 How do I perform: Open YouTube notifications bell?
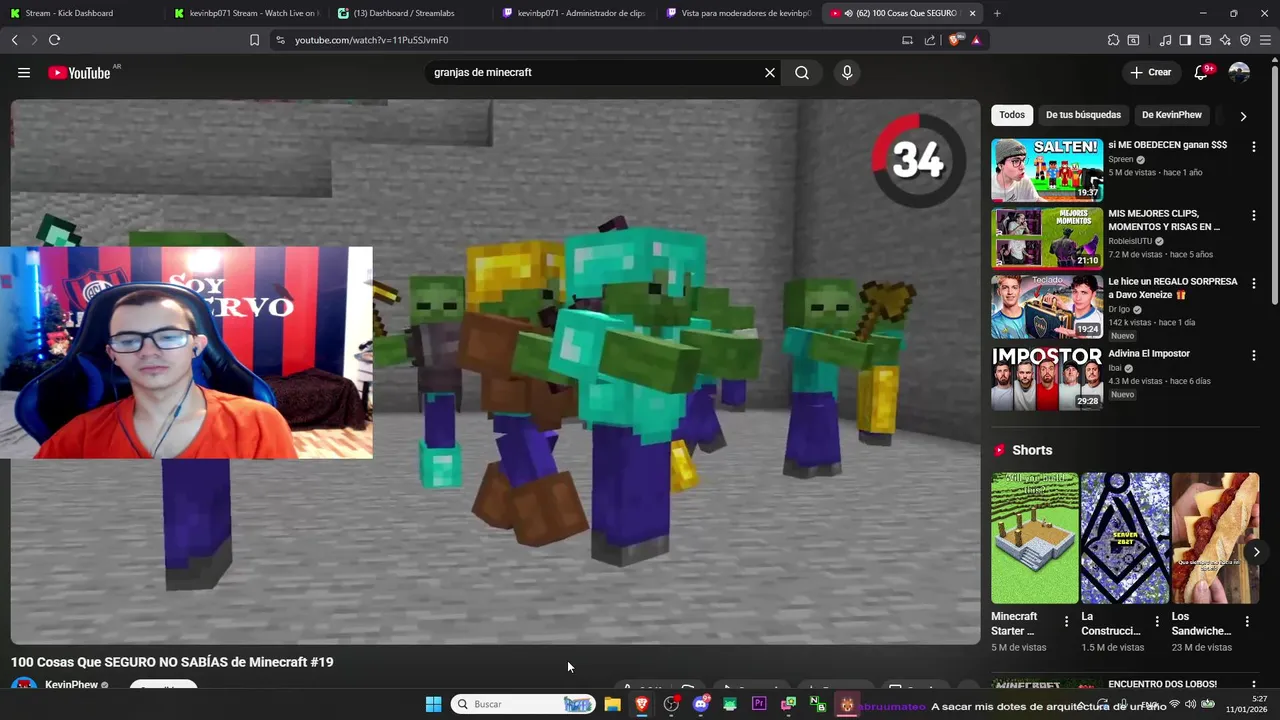pos(1202,73)
